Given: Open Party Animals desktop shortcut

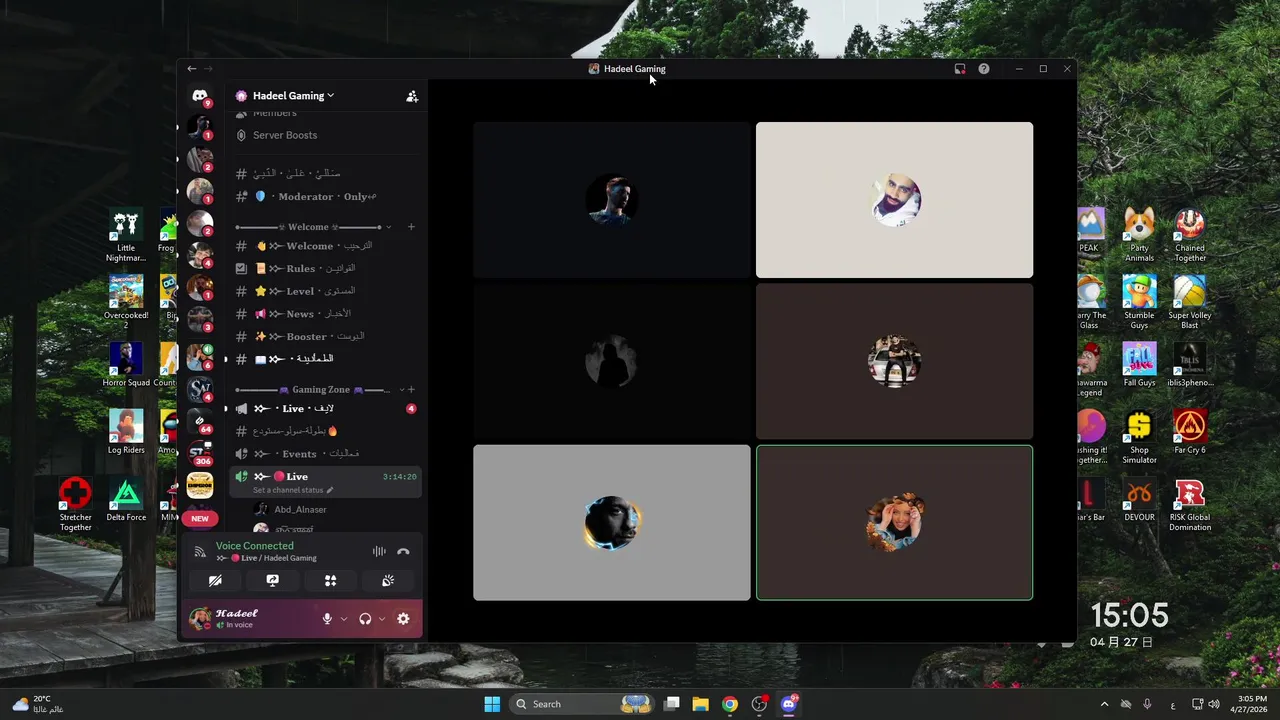Looking at the screenshot, I should [1139, 236].
